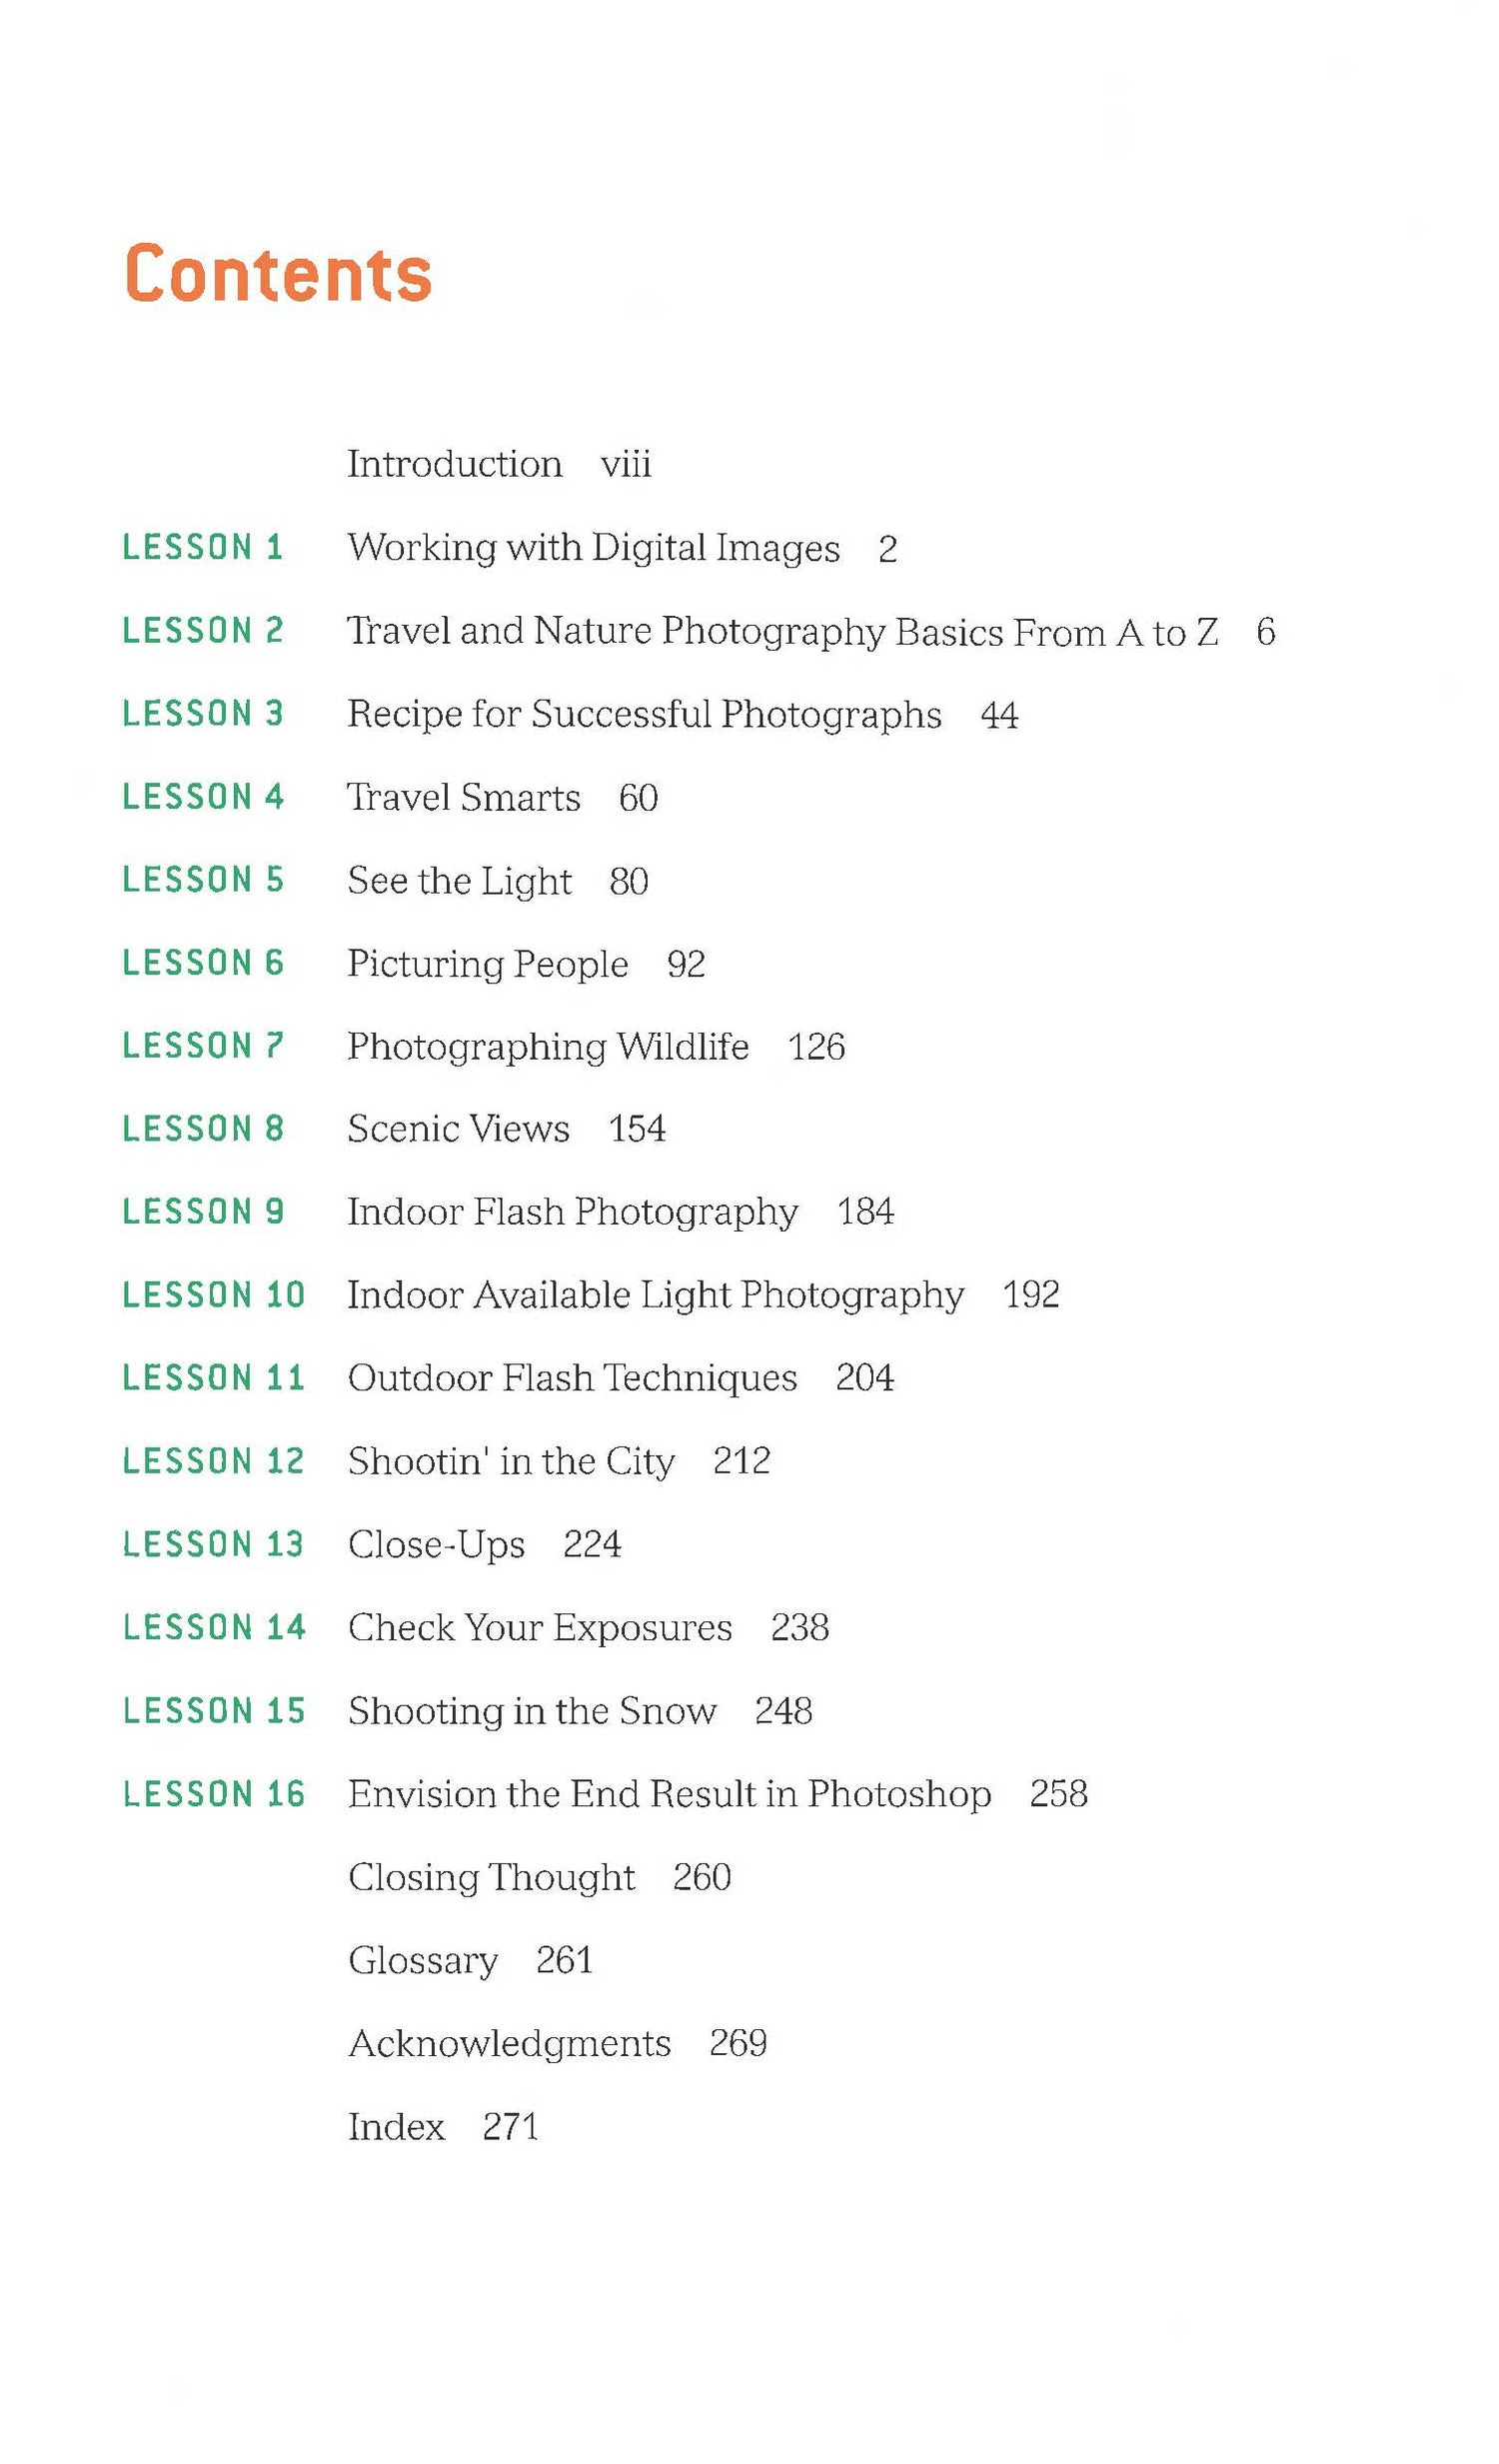Click the LESSON 7 label
This screenshot has height=2464, width=1499.
pyautogui.click(x=203, y=1046)
